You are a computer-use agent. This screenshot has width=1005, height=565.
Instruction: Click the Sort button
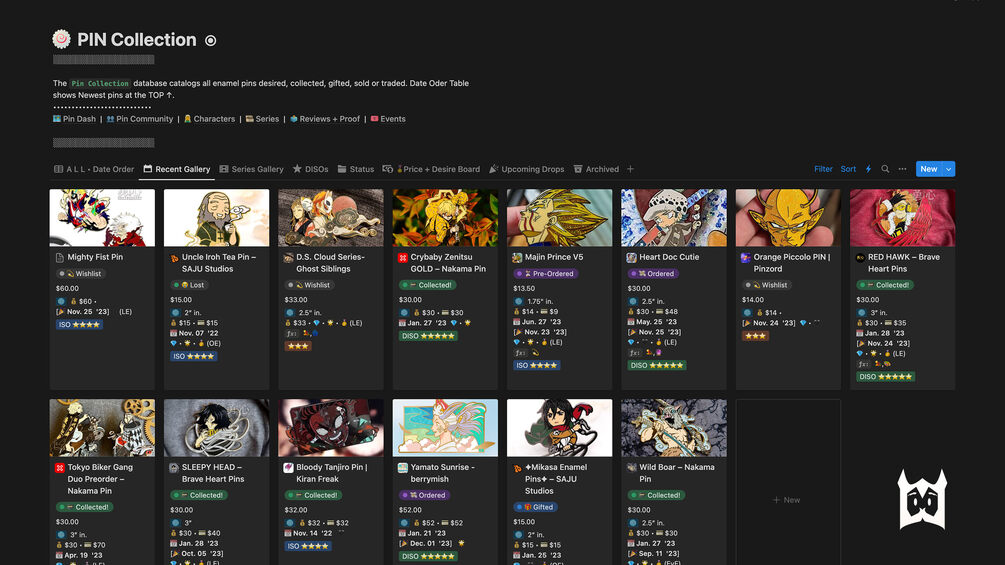848,169
